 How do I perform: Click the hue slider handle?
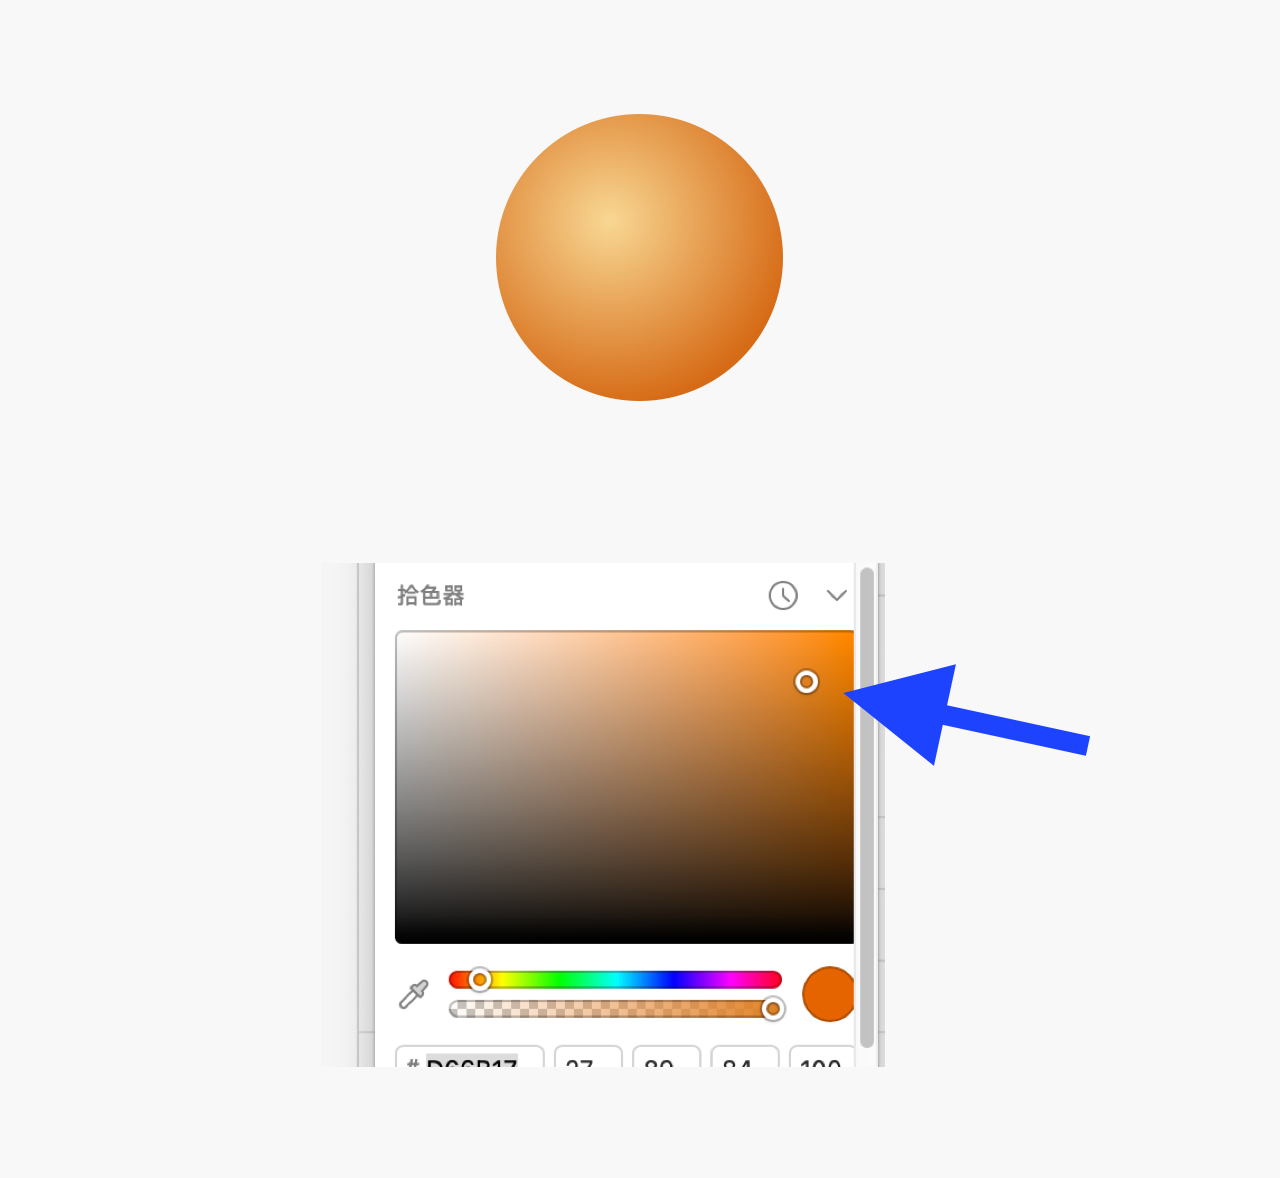(x=480, y=979)
